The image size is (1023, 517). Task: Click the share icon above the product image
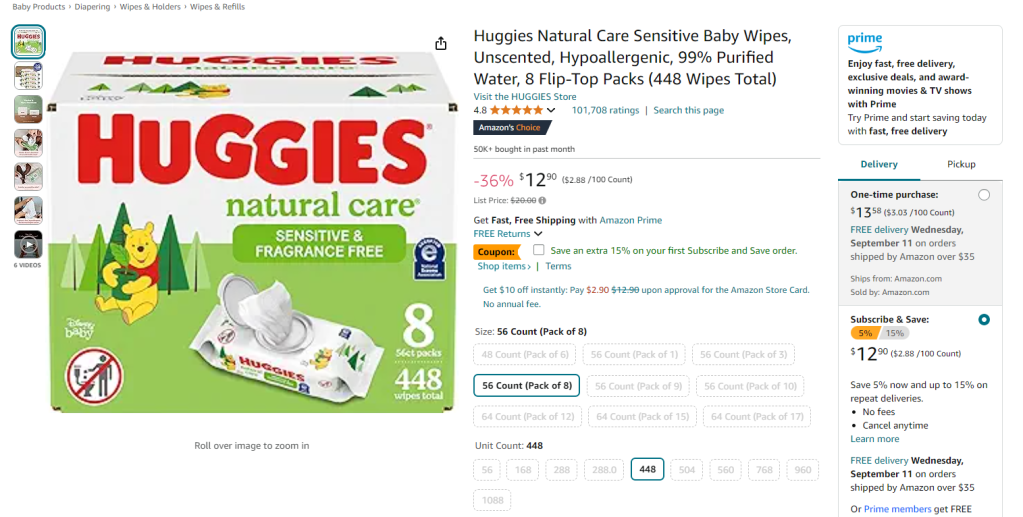(441, 43)
